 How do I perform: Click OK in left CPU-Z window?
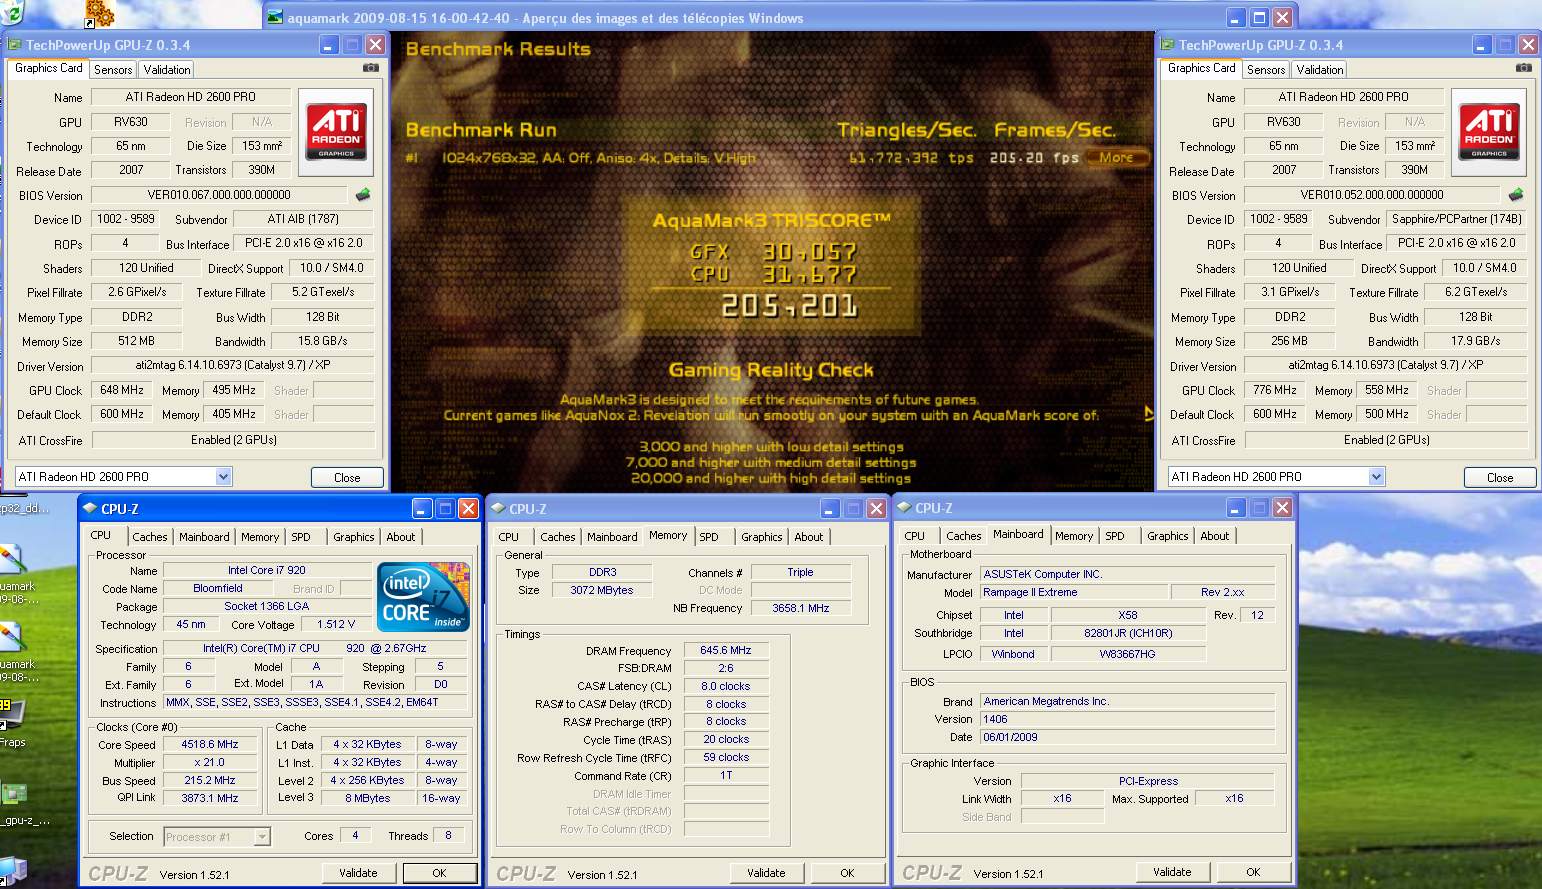tap(439, 873)
